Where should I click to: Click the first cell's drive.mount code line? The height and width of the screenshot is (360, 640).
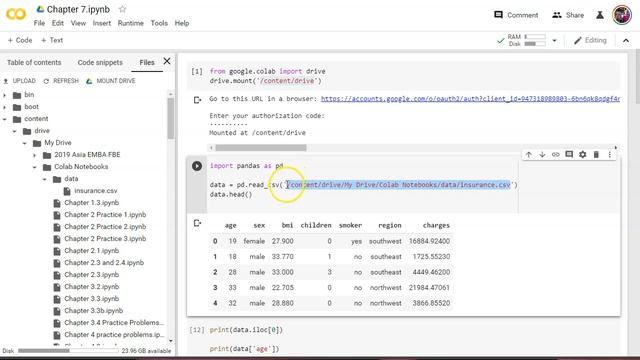(x=266, y=81)
